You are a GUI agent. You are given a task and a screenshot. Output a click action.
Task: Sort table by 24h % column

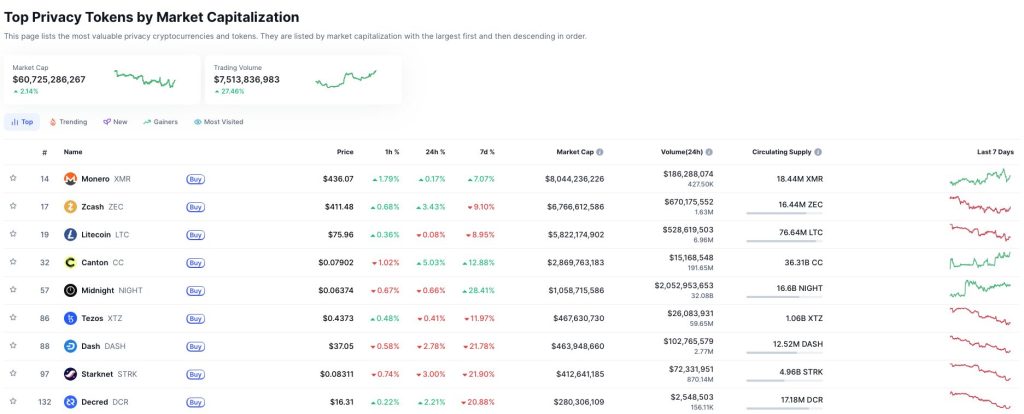[x=435, y=152]
